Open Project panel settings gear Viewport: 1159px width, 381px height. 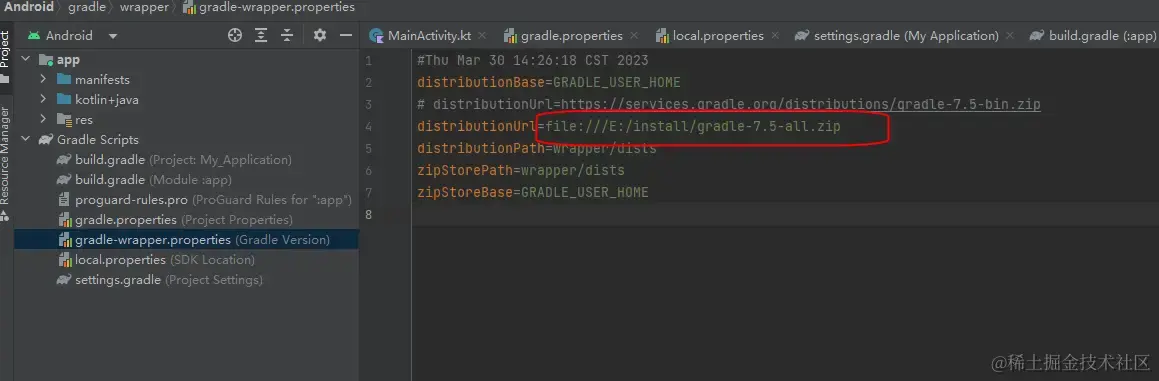(x=319, y=35)
